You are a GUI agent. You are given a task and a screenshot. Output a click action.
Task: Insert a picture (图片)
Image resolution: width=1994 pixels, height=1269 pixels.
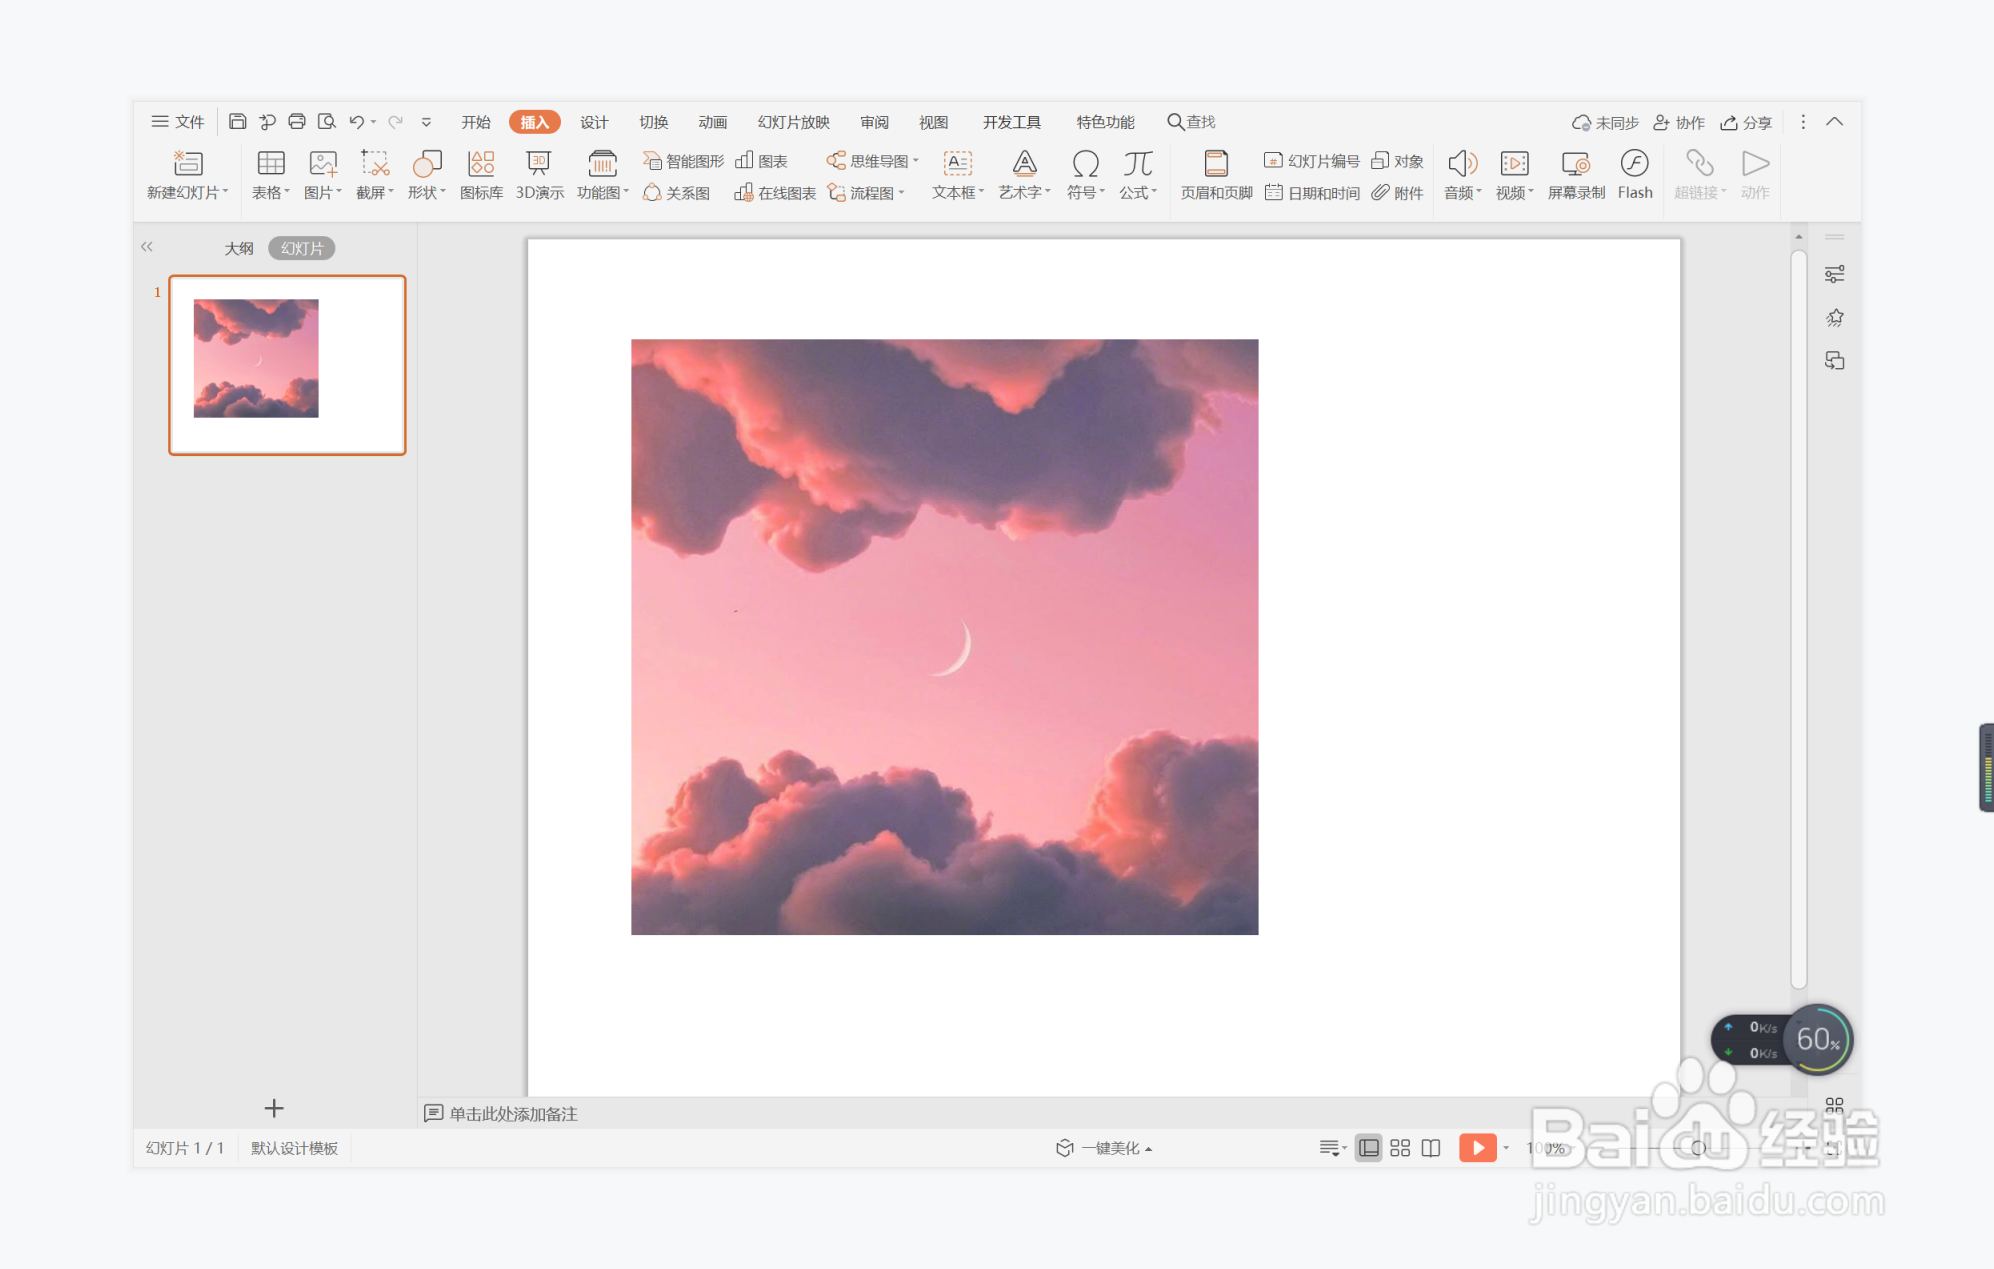click(x=322, y=175)
